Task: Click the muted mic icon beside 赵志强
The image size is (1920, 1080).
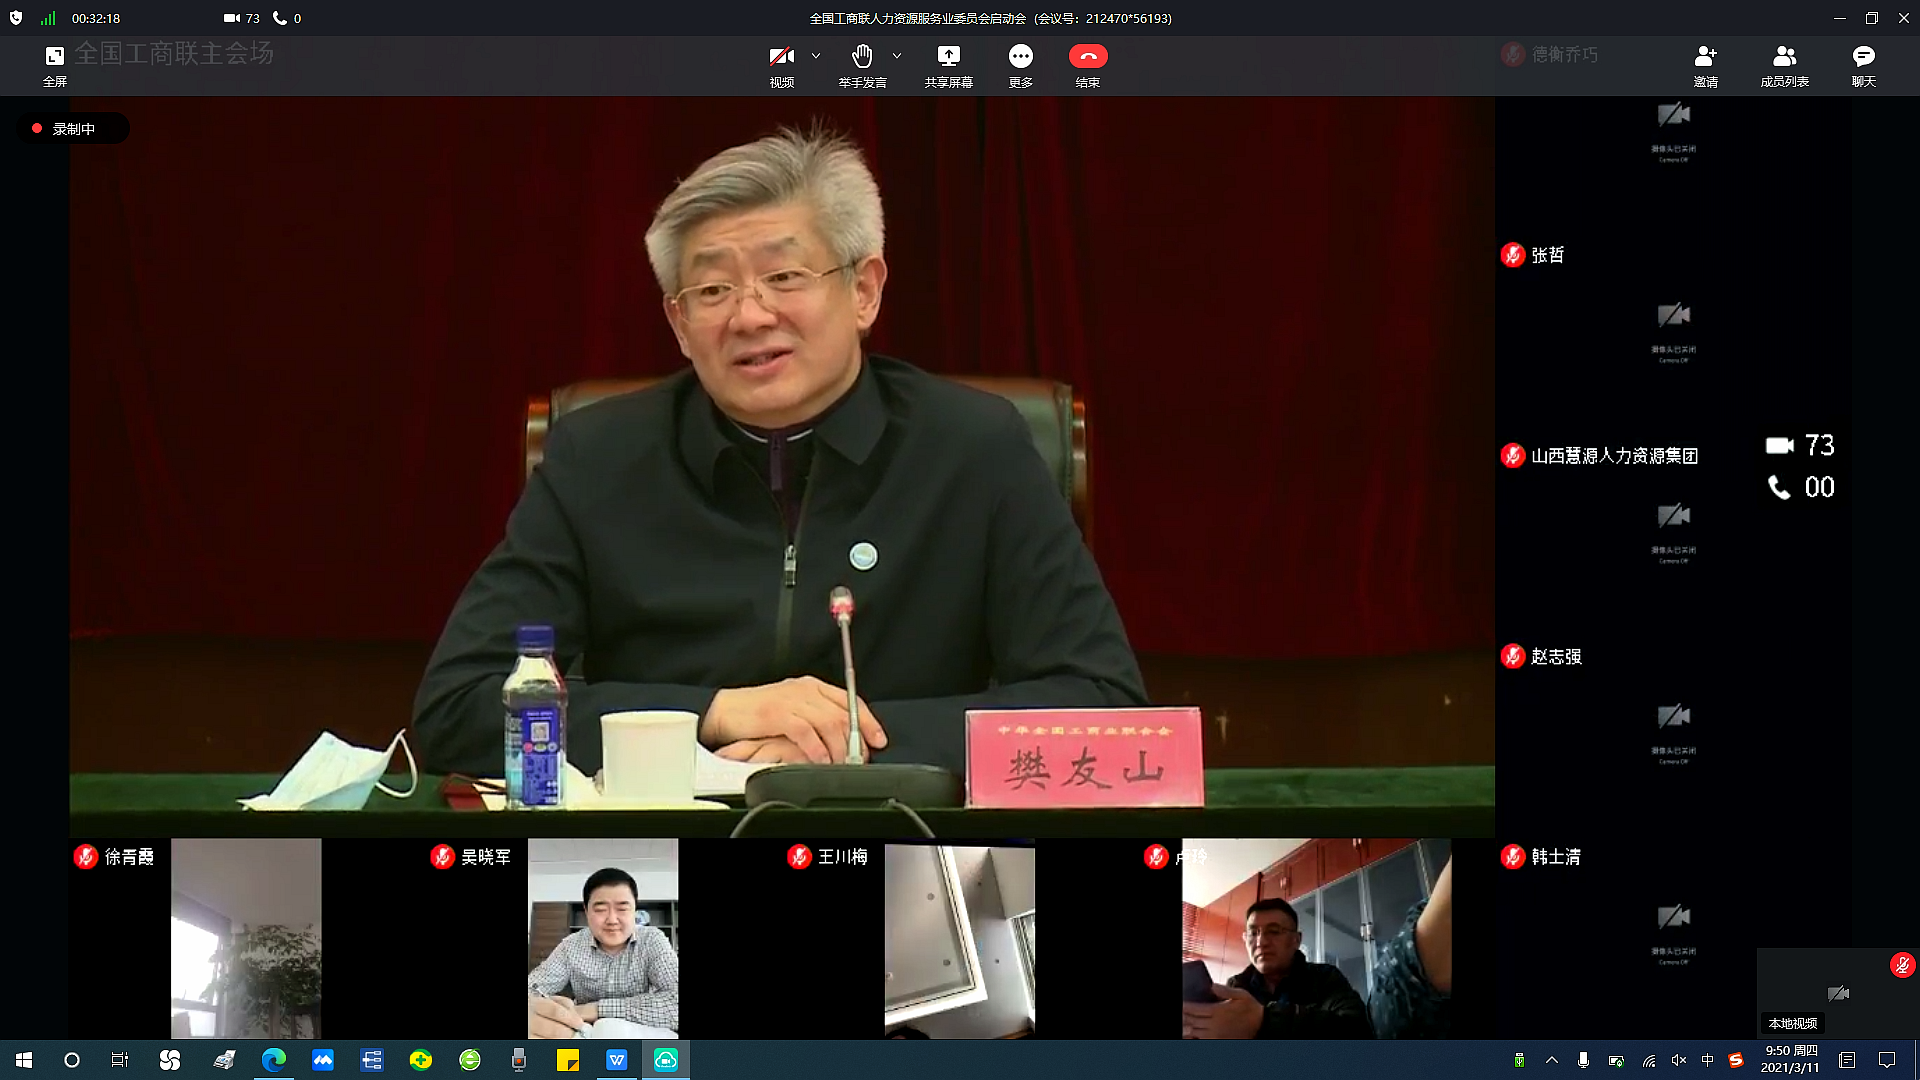Action: pyautogui.click(x=1513, y=656)
